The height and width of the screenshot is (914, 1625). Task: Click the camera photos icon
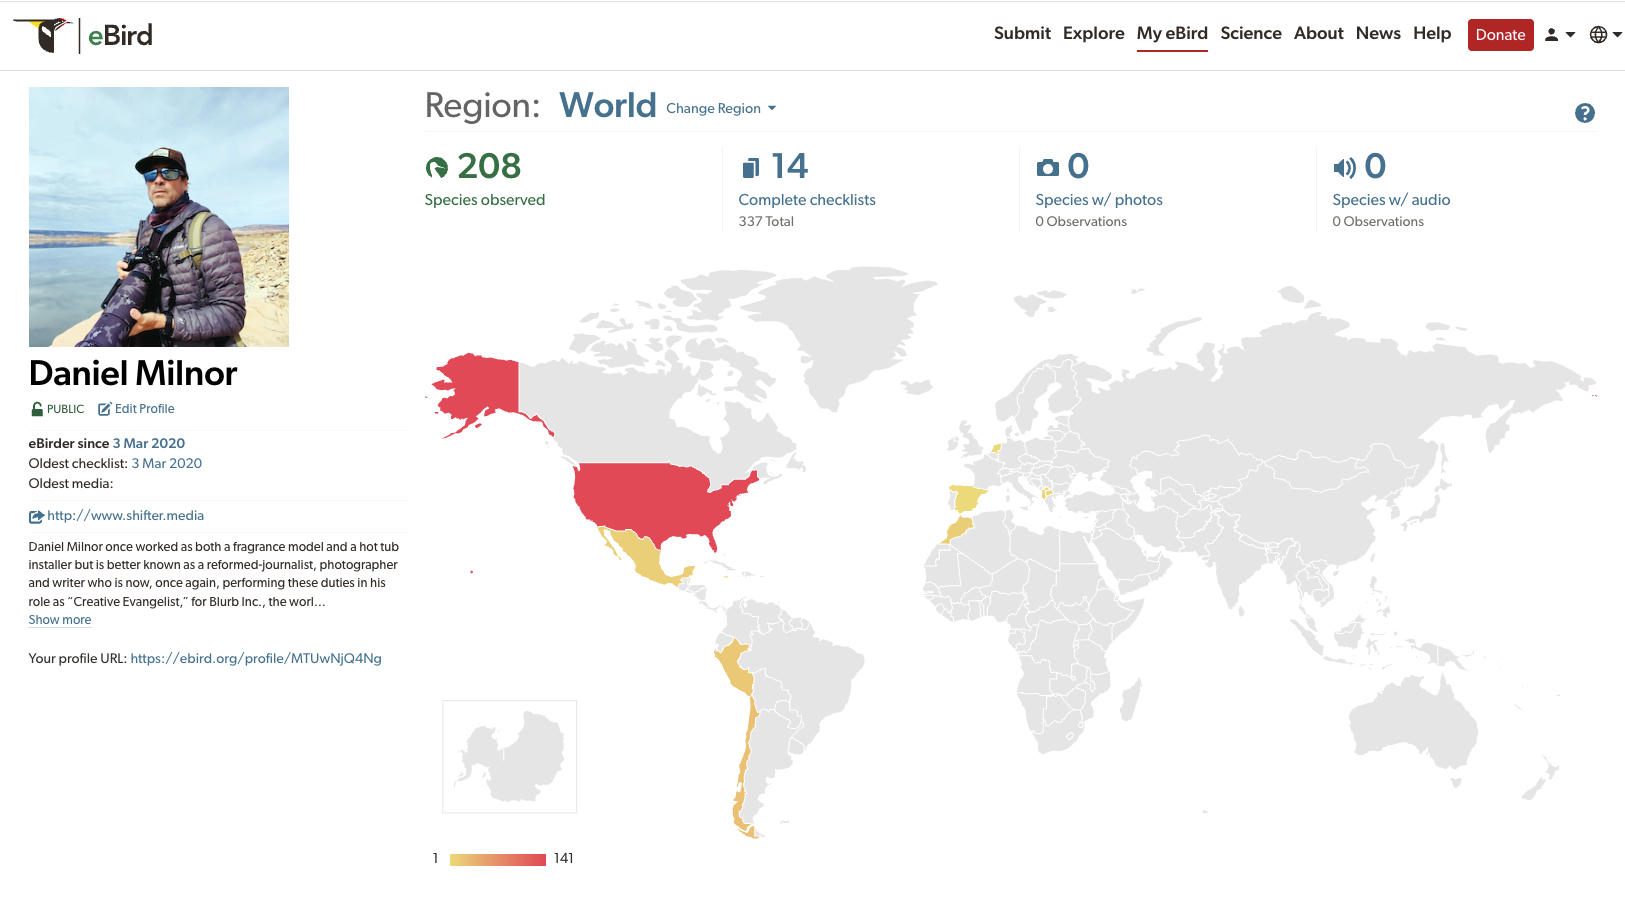pyautogui.click(x=1047, y=167)
